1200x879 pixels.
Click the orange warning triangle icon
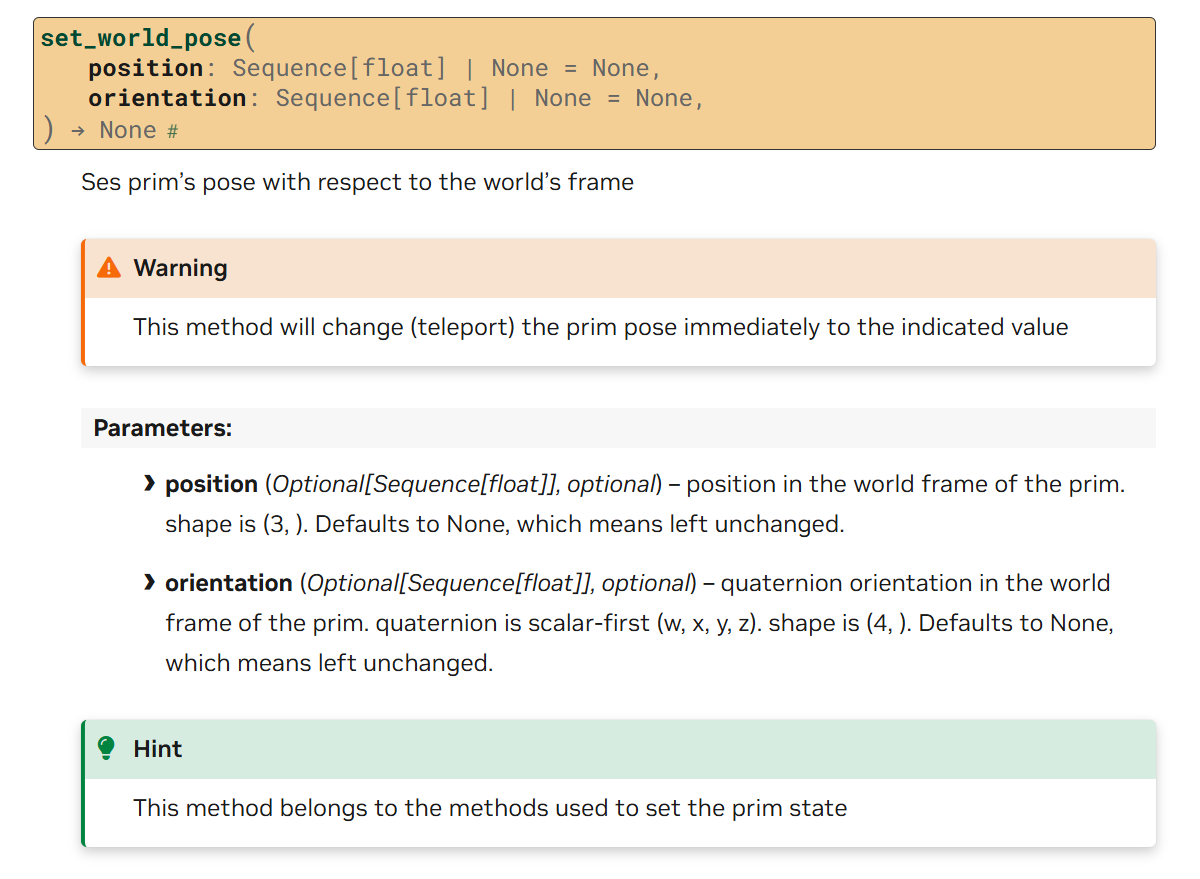click(x=109, y=268)
